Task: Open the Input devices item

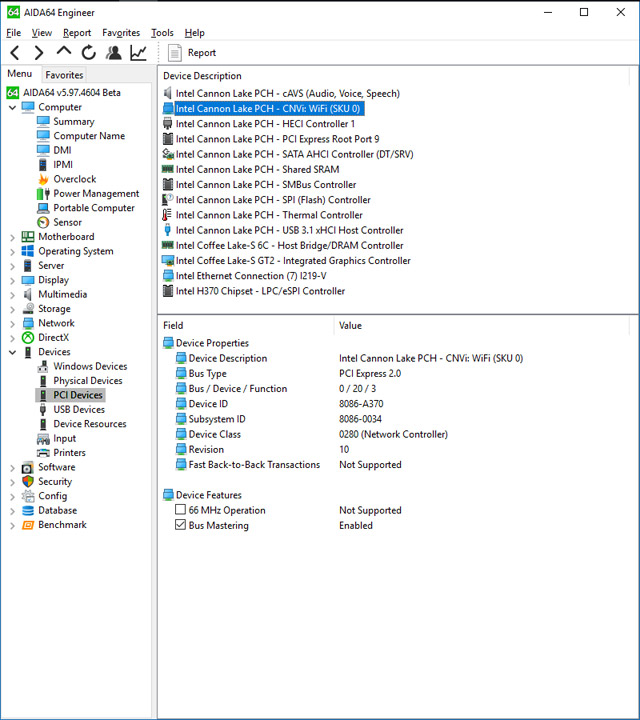Action: (x=64, y=439)
